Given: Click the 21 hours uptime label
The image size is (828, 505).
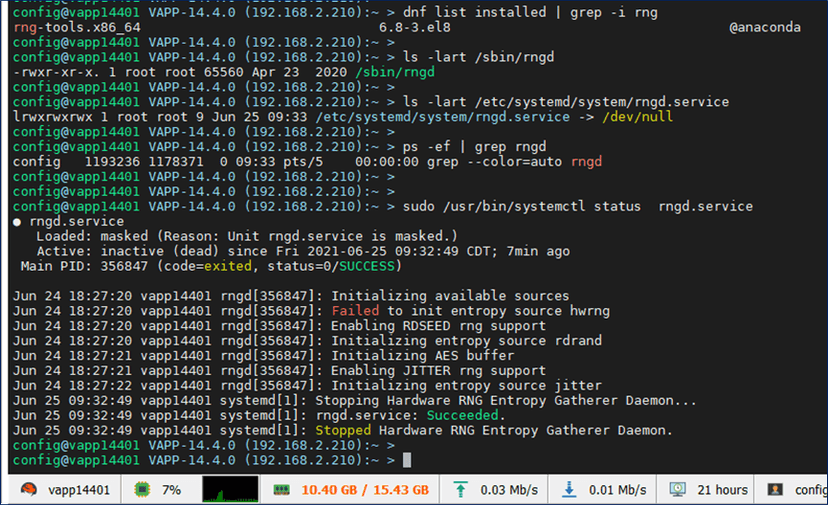Looking at the screenshot, I should 722,490.
